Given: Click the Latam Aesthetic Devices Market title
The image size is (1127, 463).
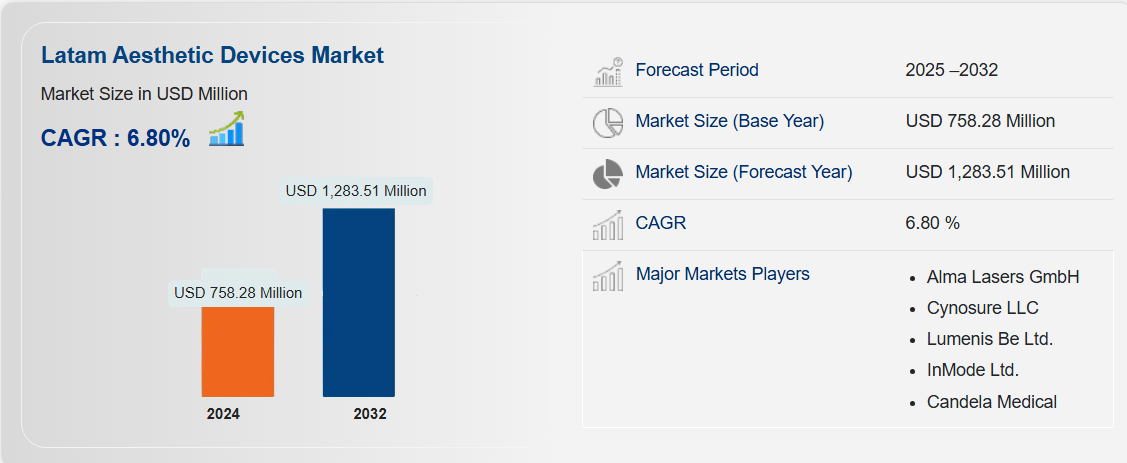Looking at the screenshot, I should (212, 55).
